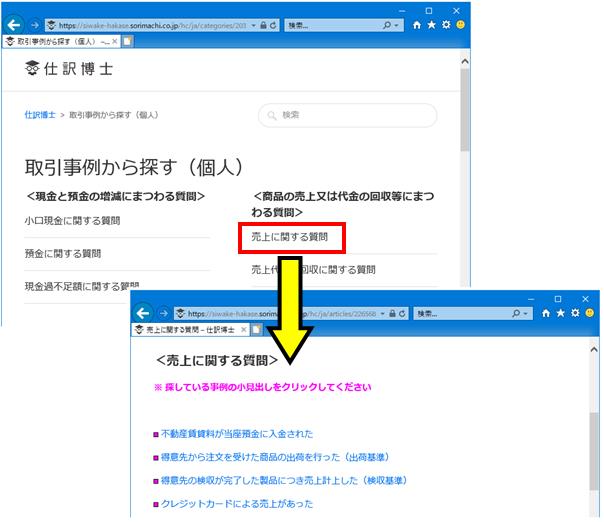604x522 pixels.
Task: Click the 仕訳博士 breadcrumb link
Action: click(x=40, y=115)
